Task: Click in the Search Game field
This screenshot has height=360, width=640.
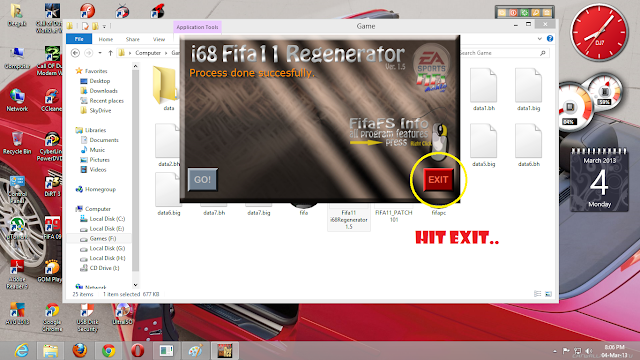Action: click(502, 53)
